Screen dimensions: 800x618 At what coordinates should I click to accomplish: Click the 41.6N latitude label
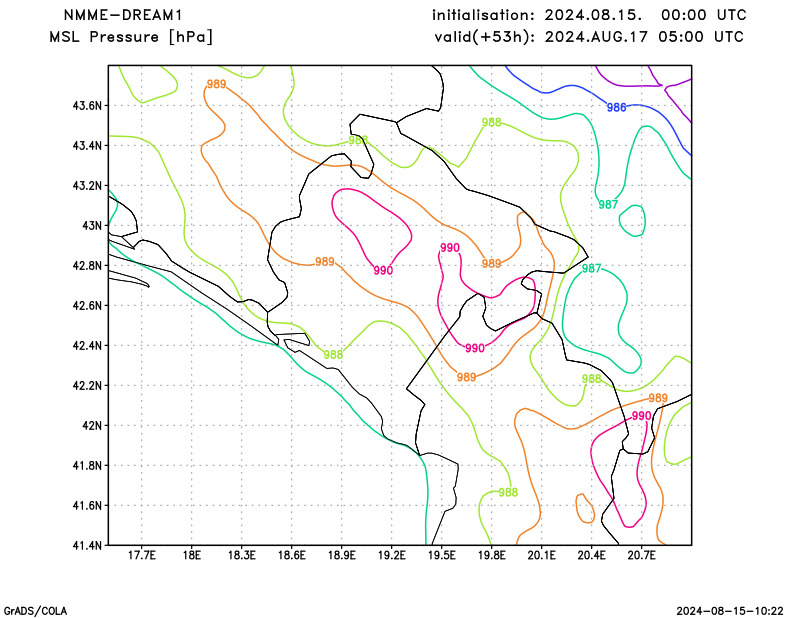pyautogui.click(x=87, y=505)
